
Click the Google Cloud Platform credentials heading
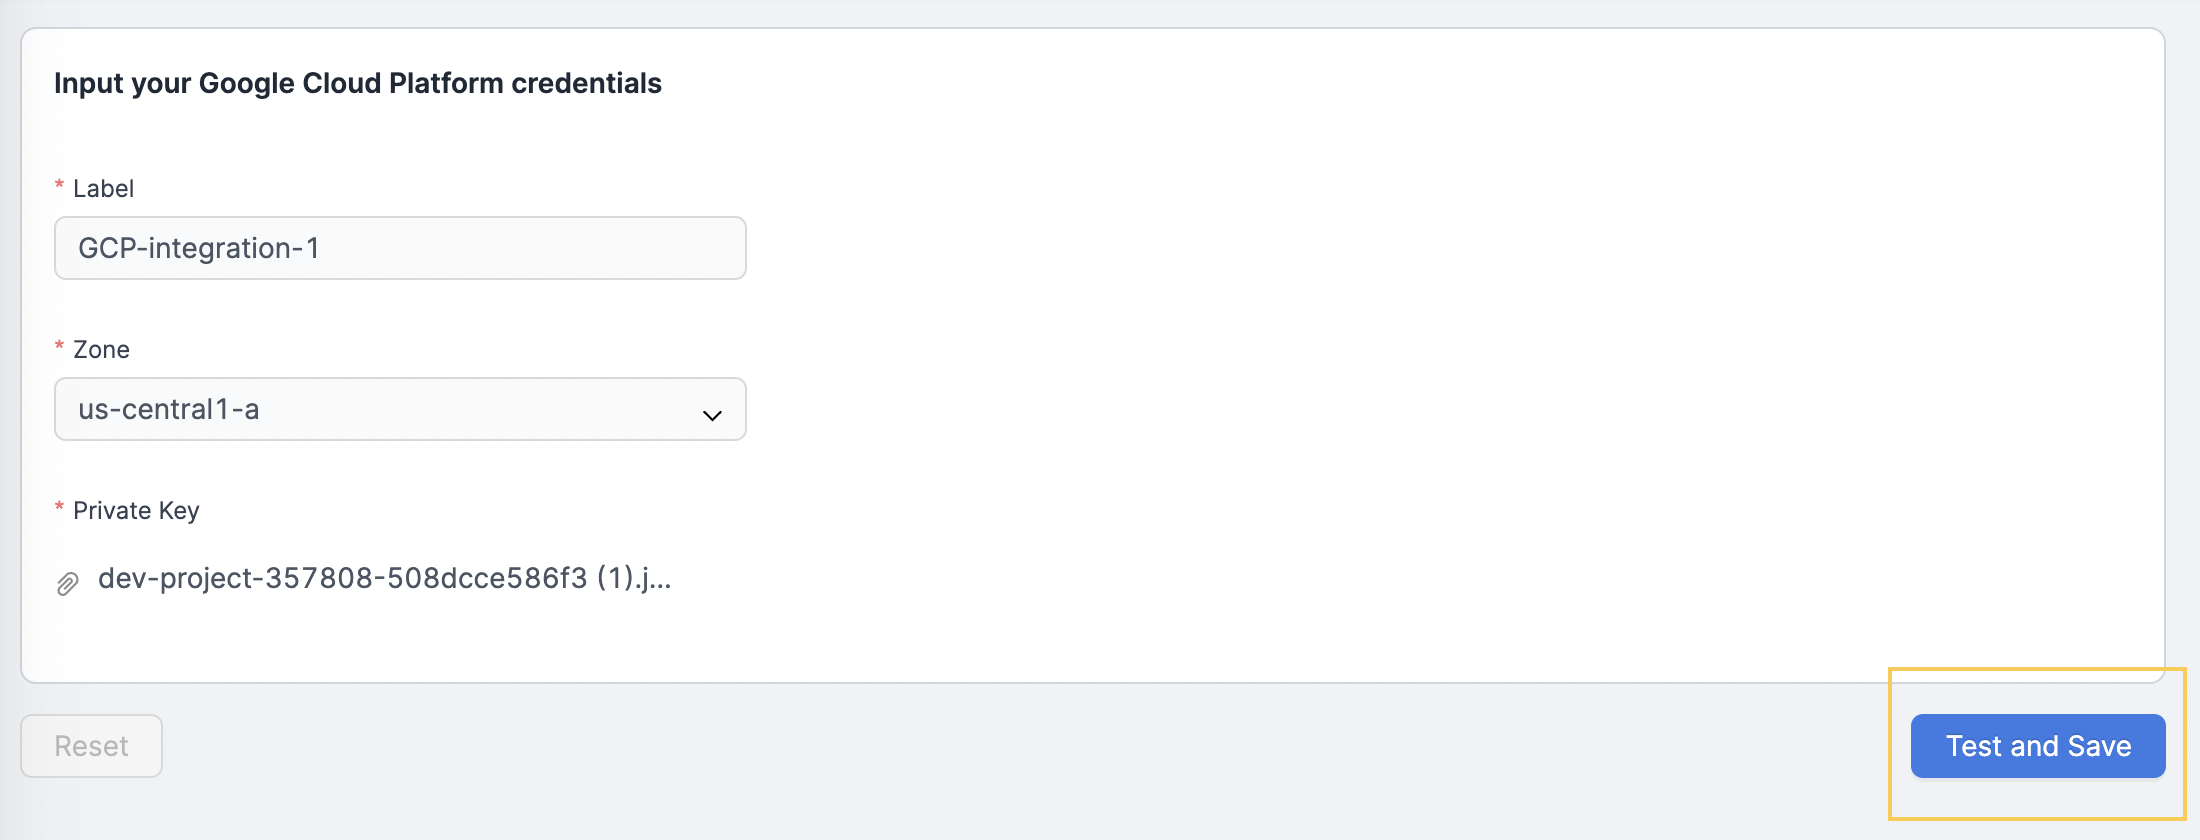click(358, 83)
